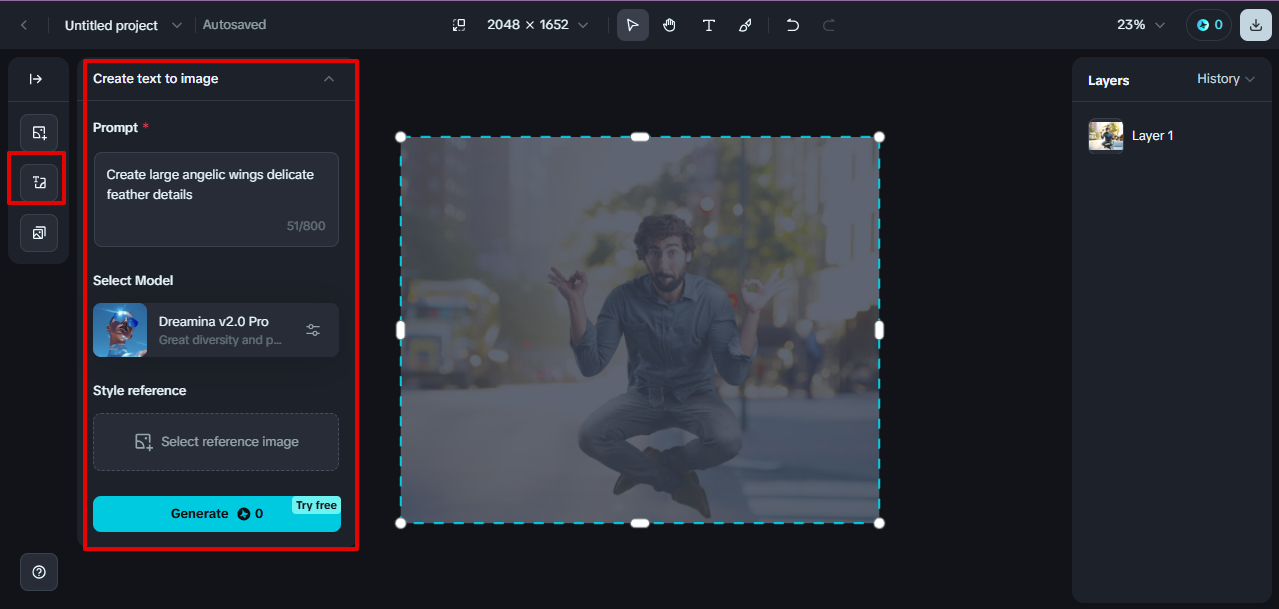Click the Autosaved status text
1279x609 pixels.
pyautogui.click(x=235, y=25)
